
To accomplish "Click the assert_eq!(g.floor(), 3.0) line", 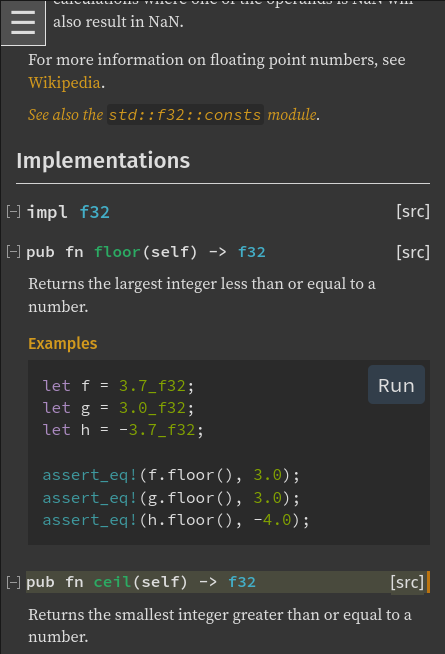I will (171, 498).
